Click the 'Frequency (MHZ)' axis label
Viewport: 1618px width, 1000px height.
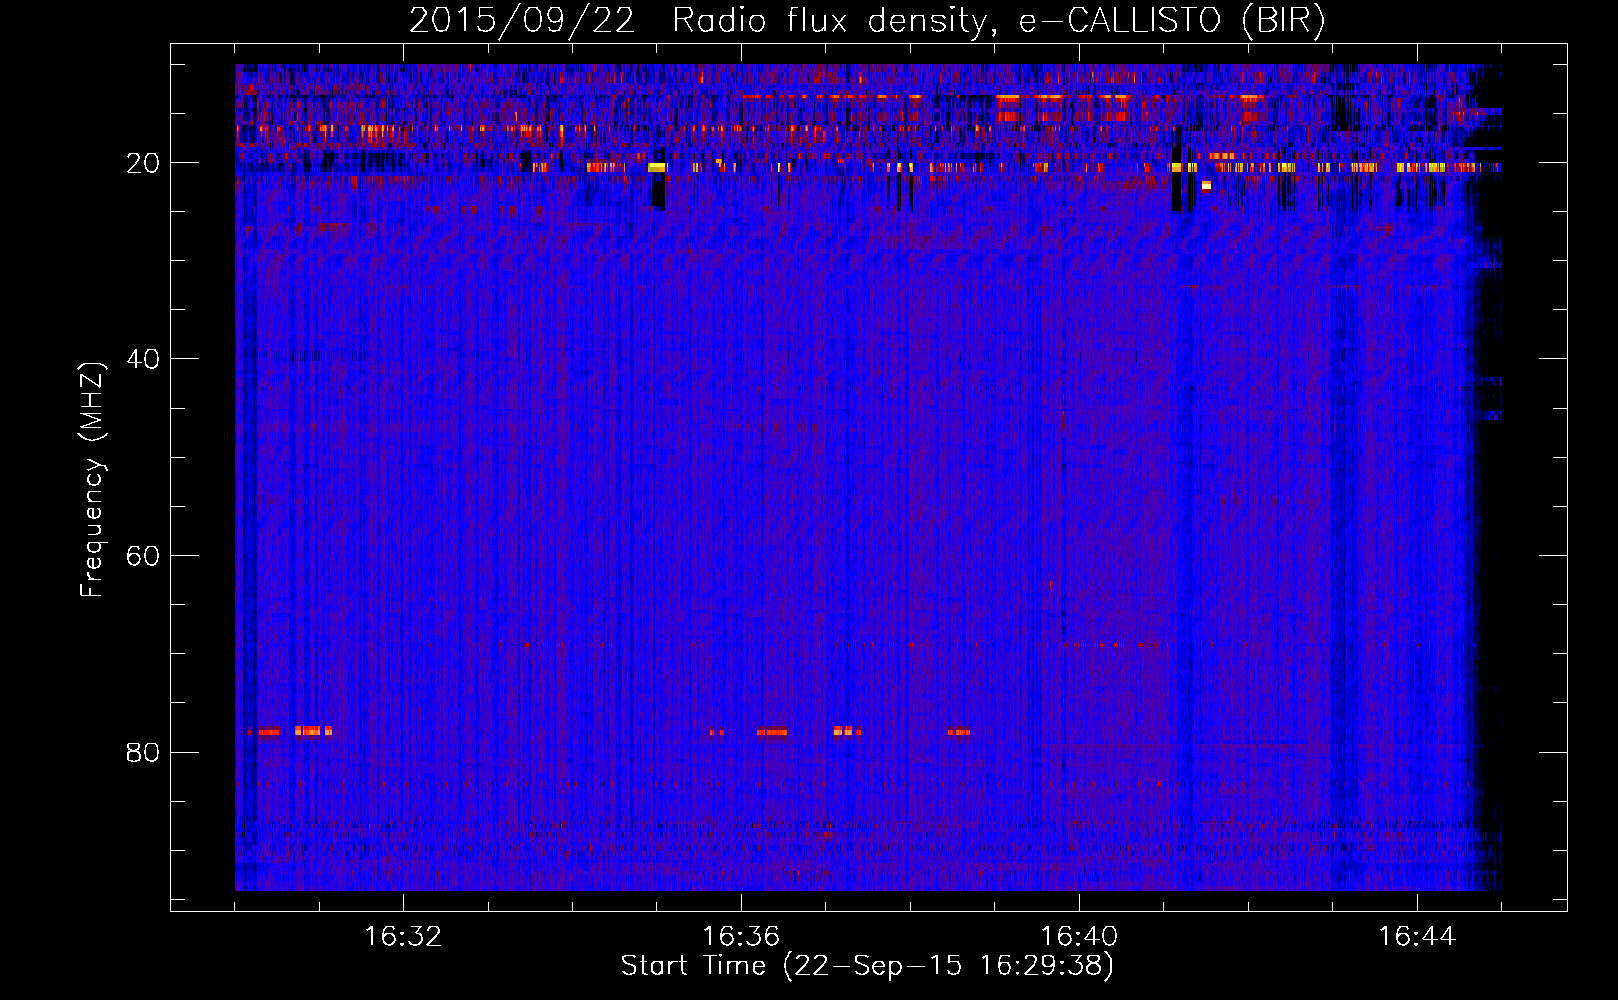(92, 480)
